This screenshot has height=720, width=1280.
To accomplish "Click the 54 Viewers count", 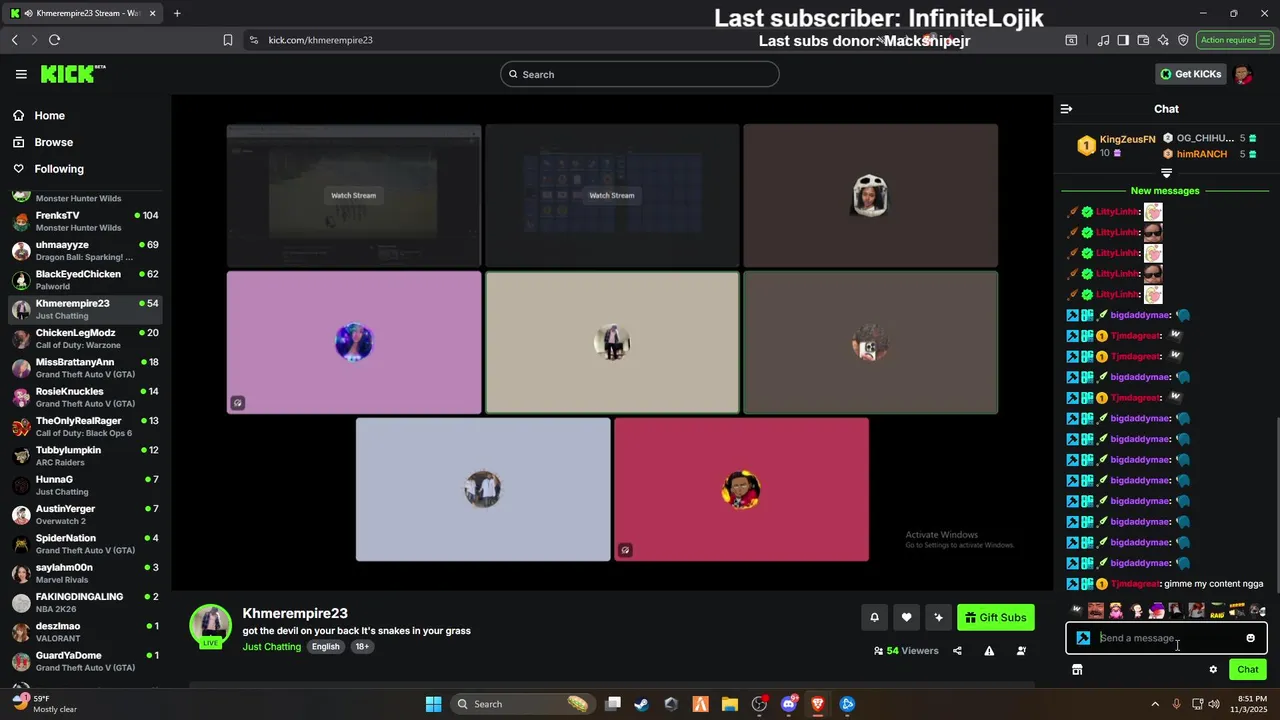I will (906, 651).
